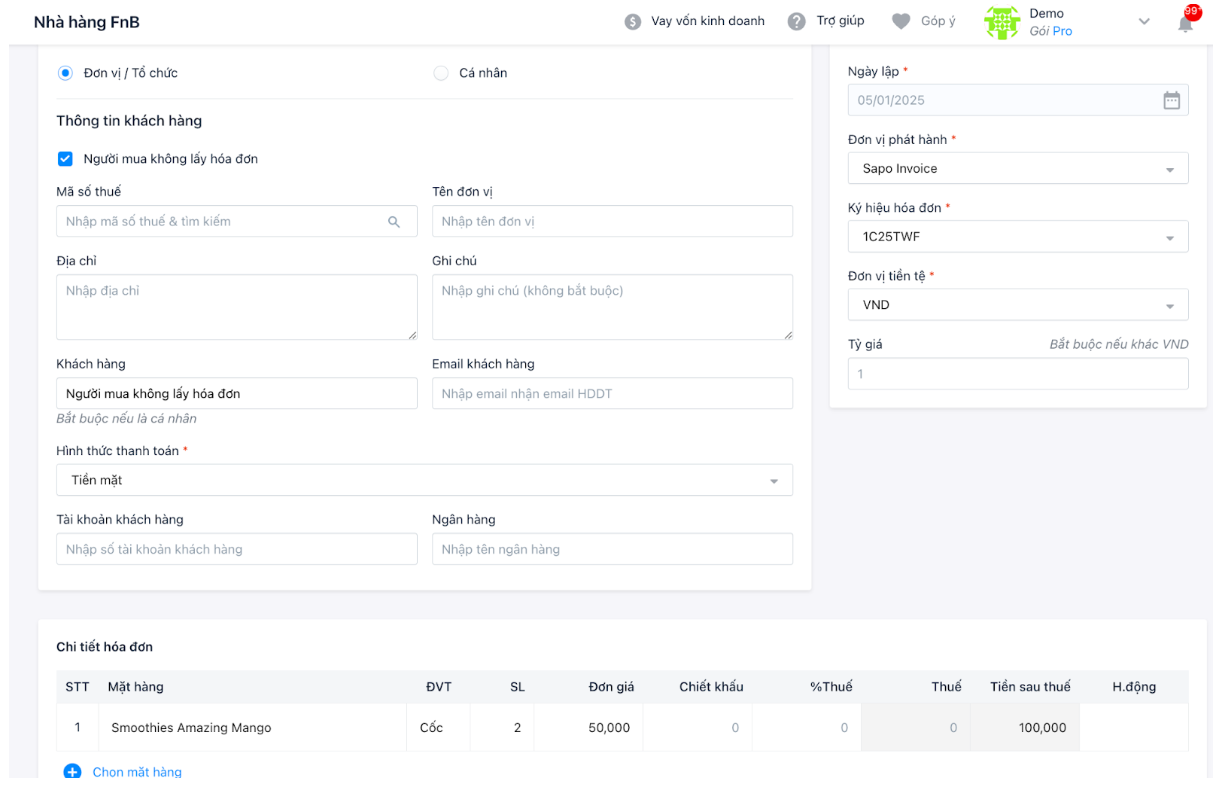
Task: Click the blue plus icon to add item
Action: pyautogui.click(x=72, y=772)
